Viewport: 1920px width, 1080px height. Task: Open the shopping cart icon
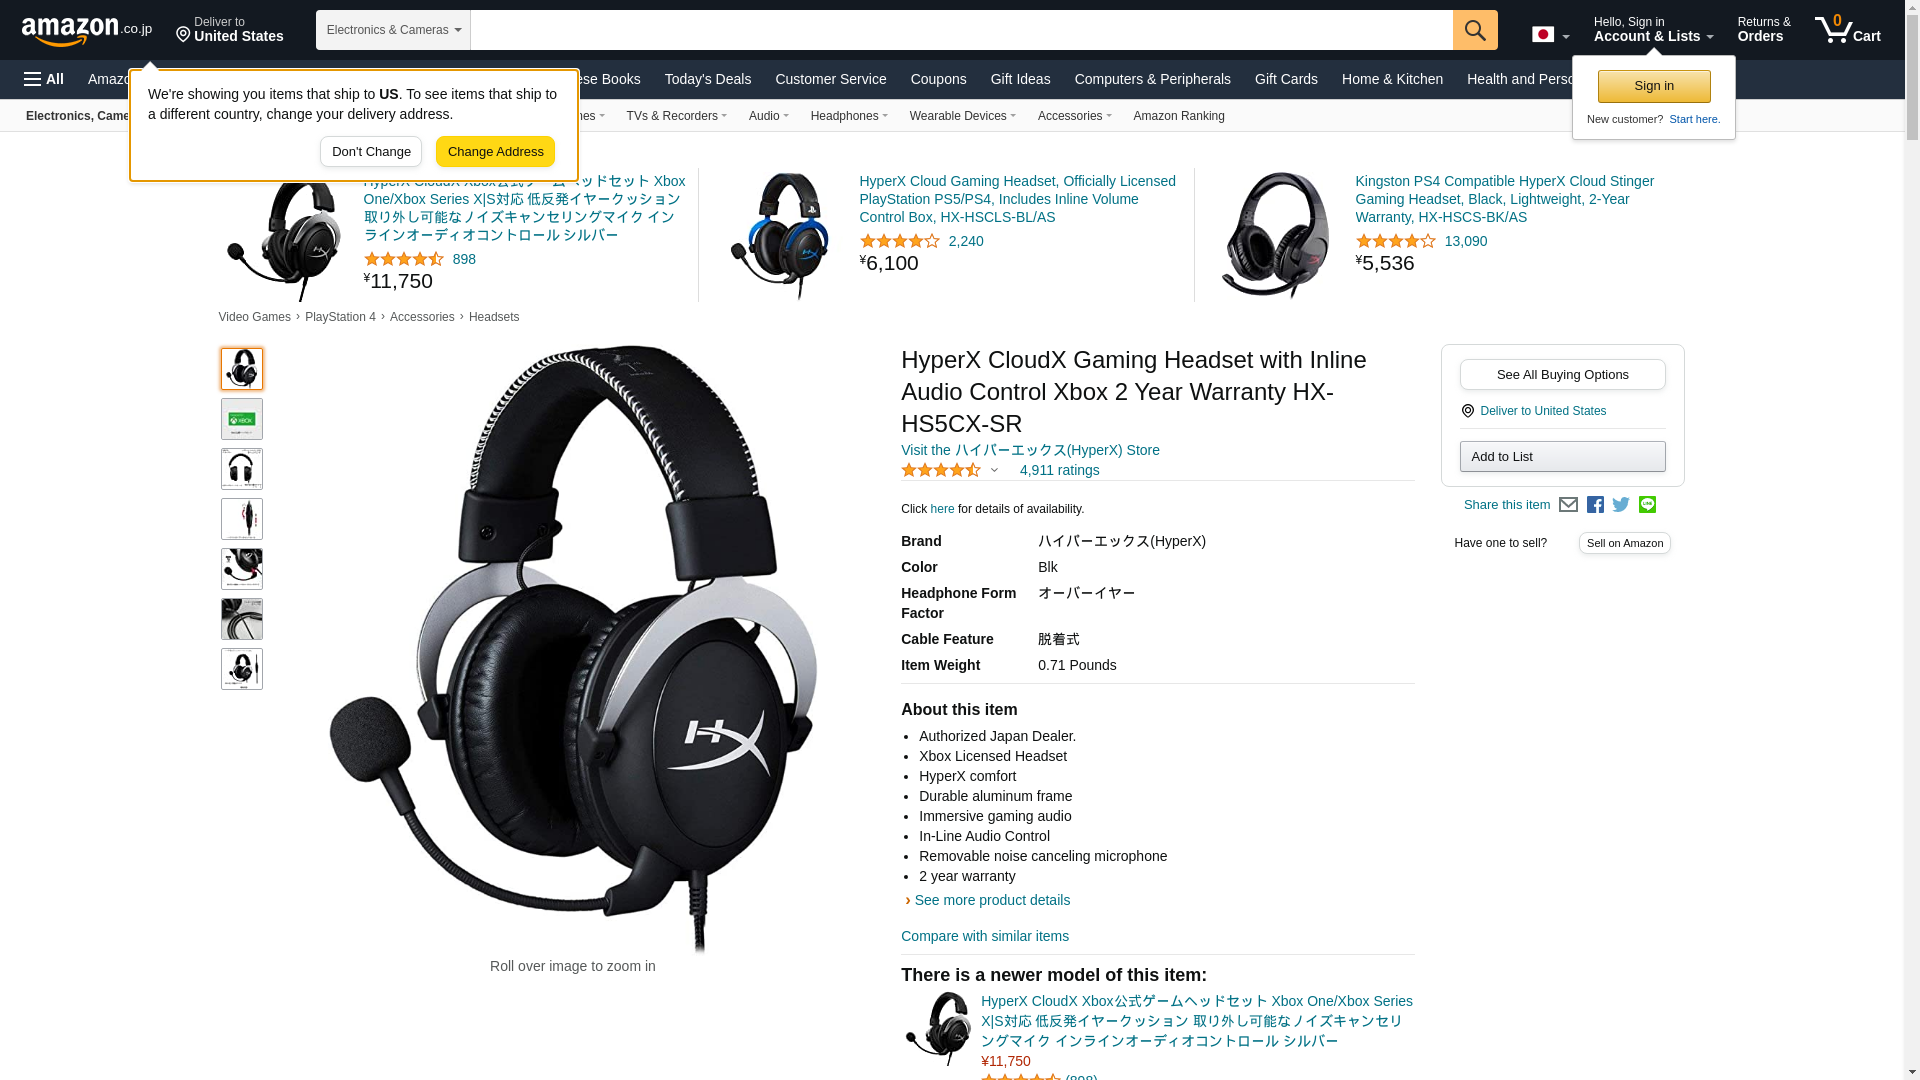point(1848,29)
